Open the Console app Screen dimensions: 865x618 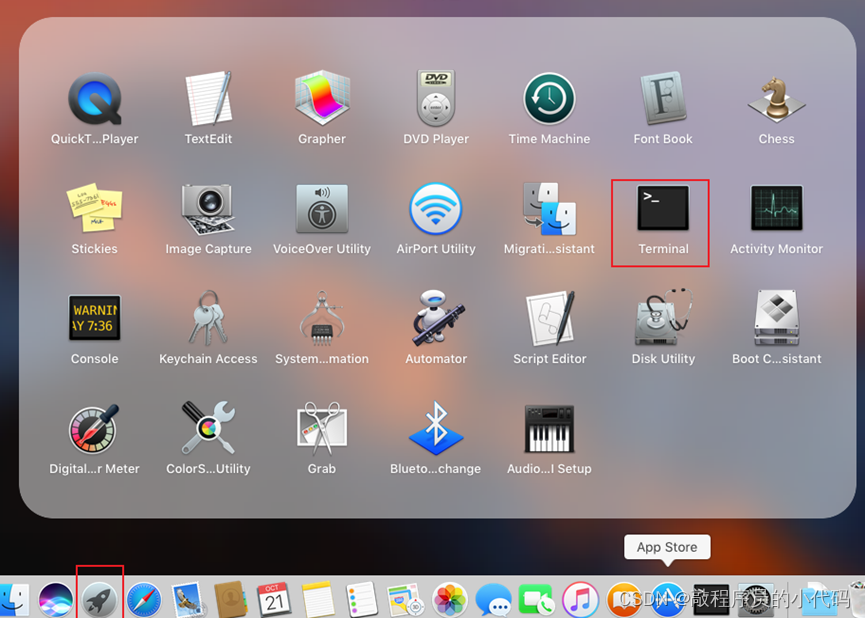[x=94, y=318]
